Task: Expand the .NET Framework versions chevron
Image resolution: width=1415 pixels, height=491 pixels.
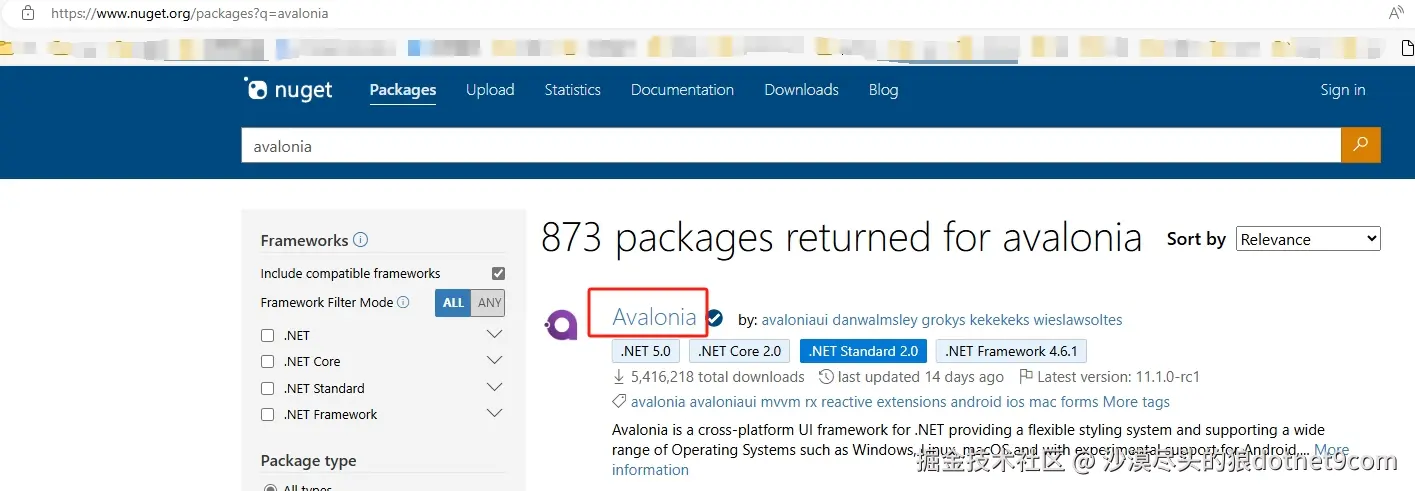Action: 494,413
